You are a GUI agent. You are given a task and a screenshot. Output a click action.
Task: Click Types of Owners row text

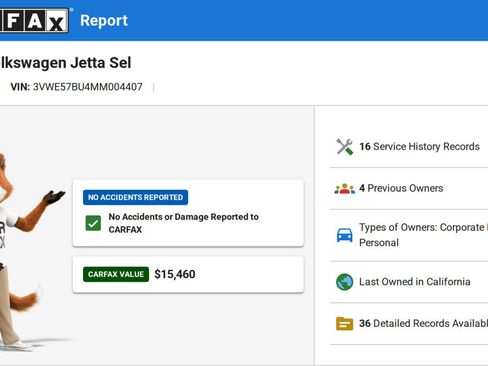coord(423,235)
